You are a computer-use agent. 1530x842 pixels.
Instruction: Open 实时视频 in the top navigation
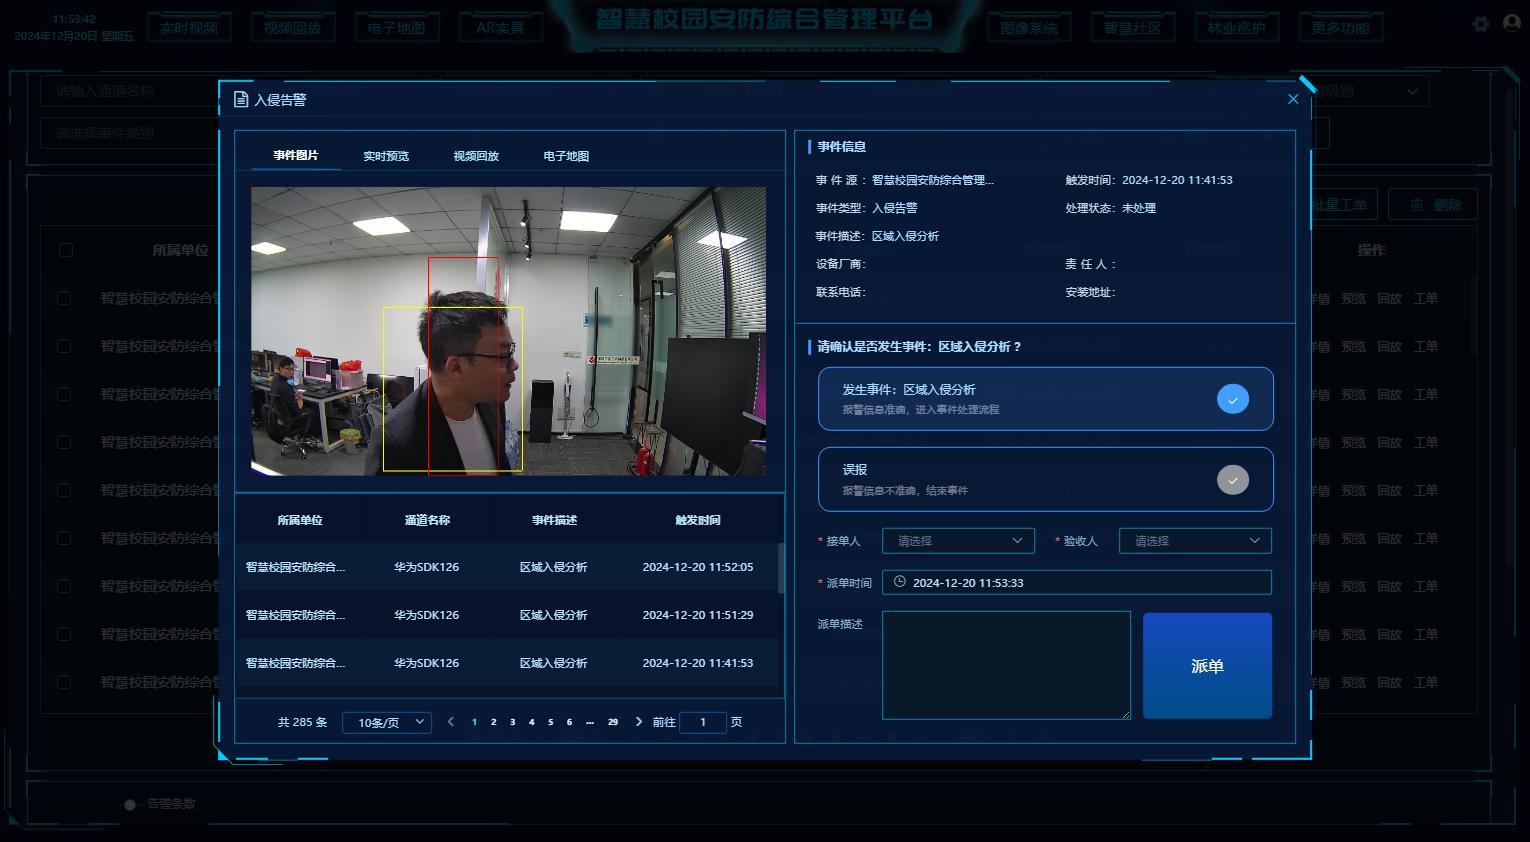pos(189,28)
